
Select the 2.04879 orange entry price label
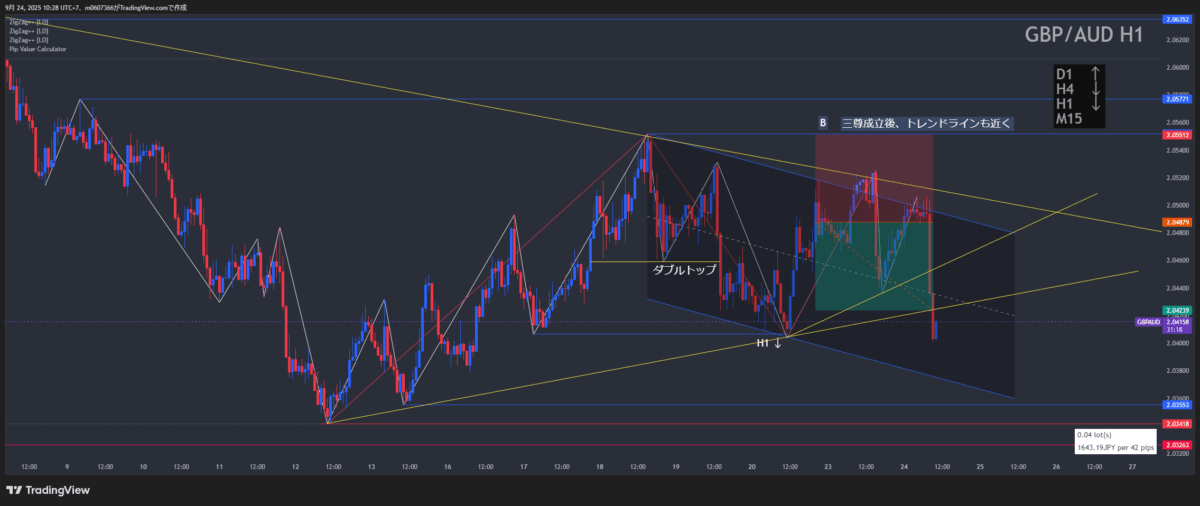1176,221
